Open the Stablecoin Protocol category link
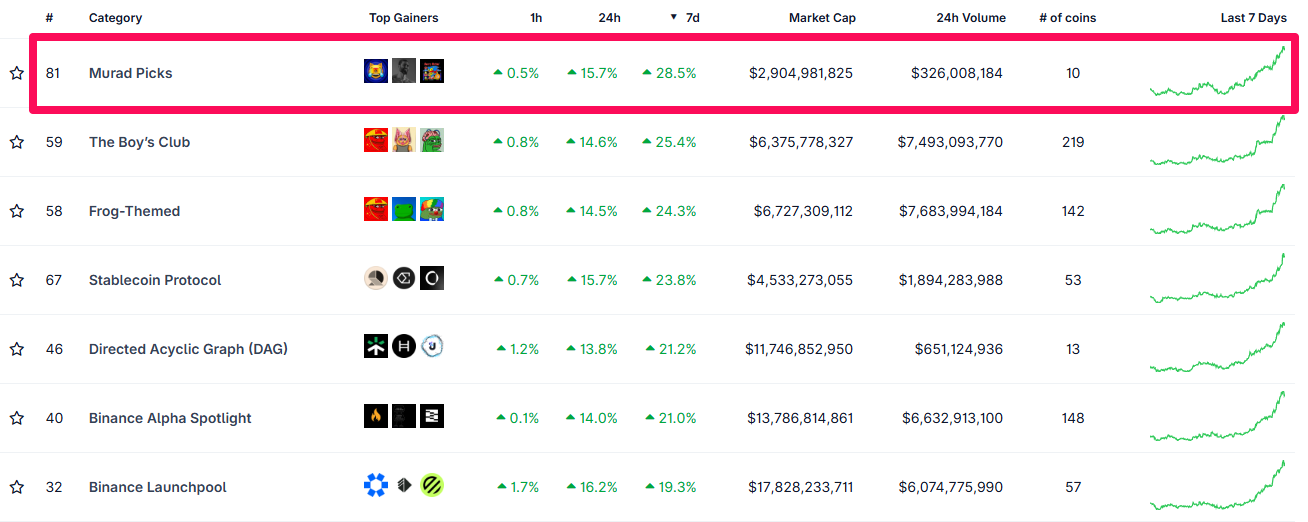The height and width of the screenshot is (522, 1308). [x=155, y=280]
